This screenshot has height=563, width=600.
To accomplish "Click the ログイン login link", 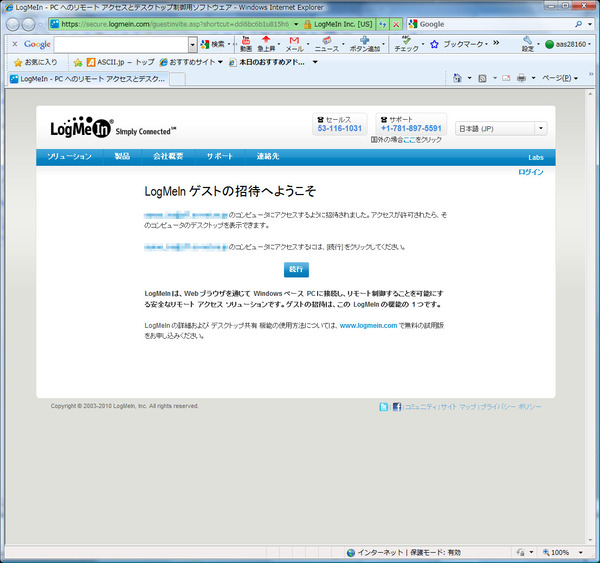I will coord(531,173).
